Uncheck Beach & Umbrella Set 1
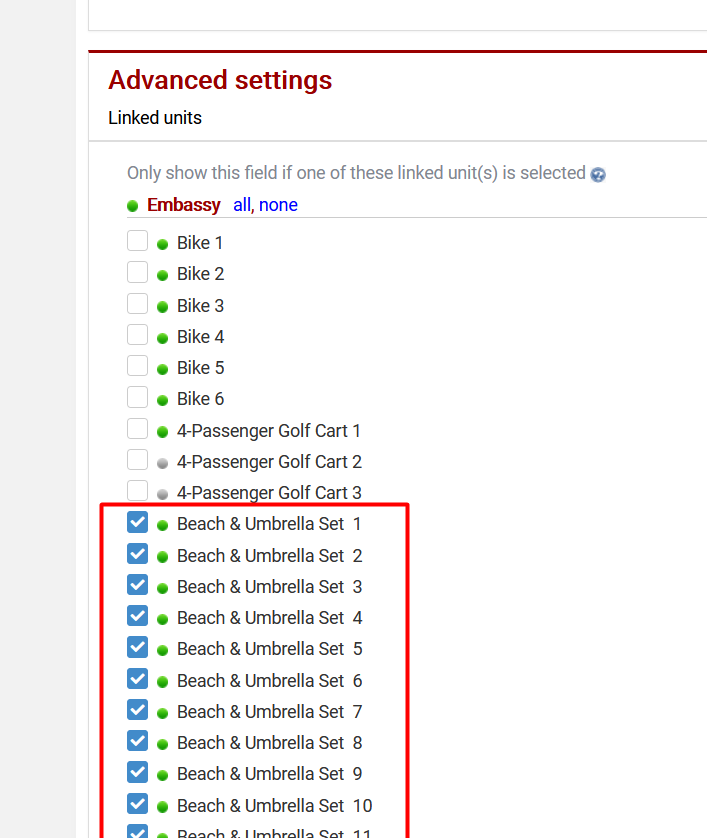707x838 pixels. coord(138,522)
